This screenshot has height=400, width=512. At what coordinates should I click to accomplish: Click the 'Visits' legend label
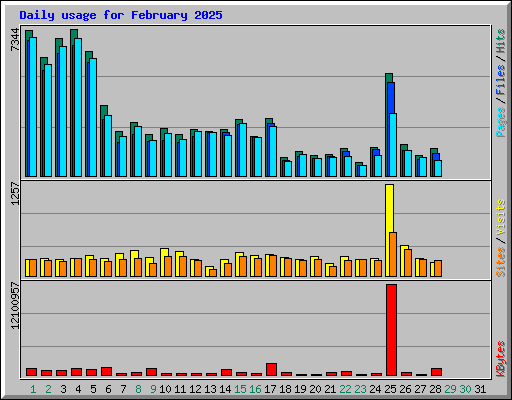coord(500,217)
